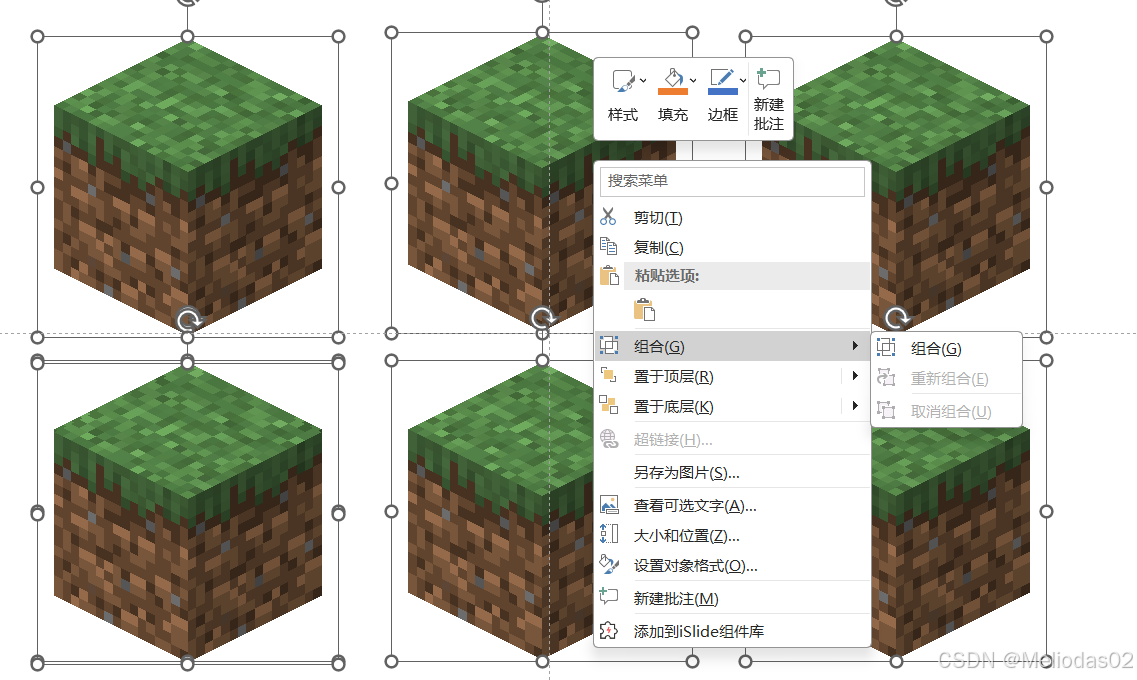
Task: Click the alt text picture icon
Action: coord(608,505)
